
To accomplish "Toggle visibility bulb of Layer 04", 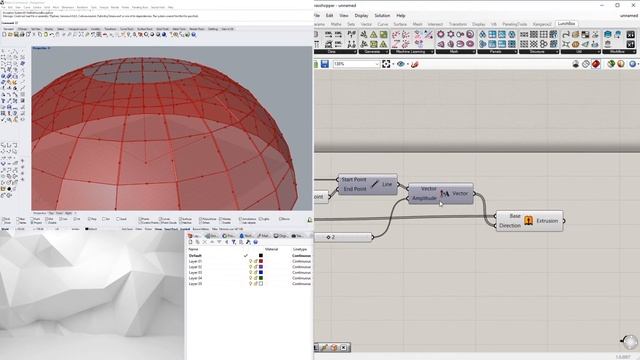I will coord(250,278).
